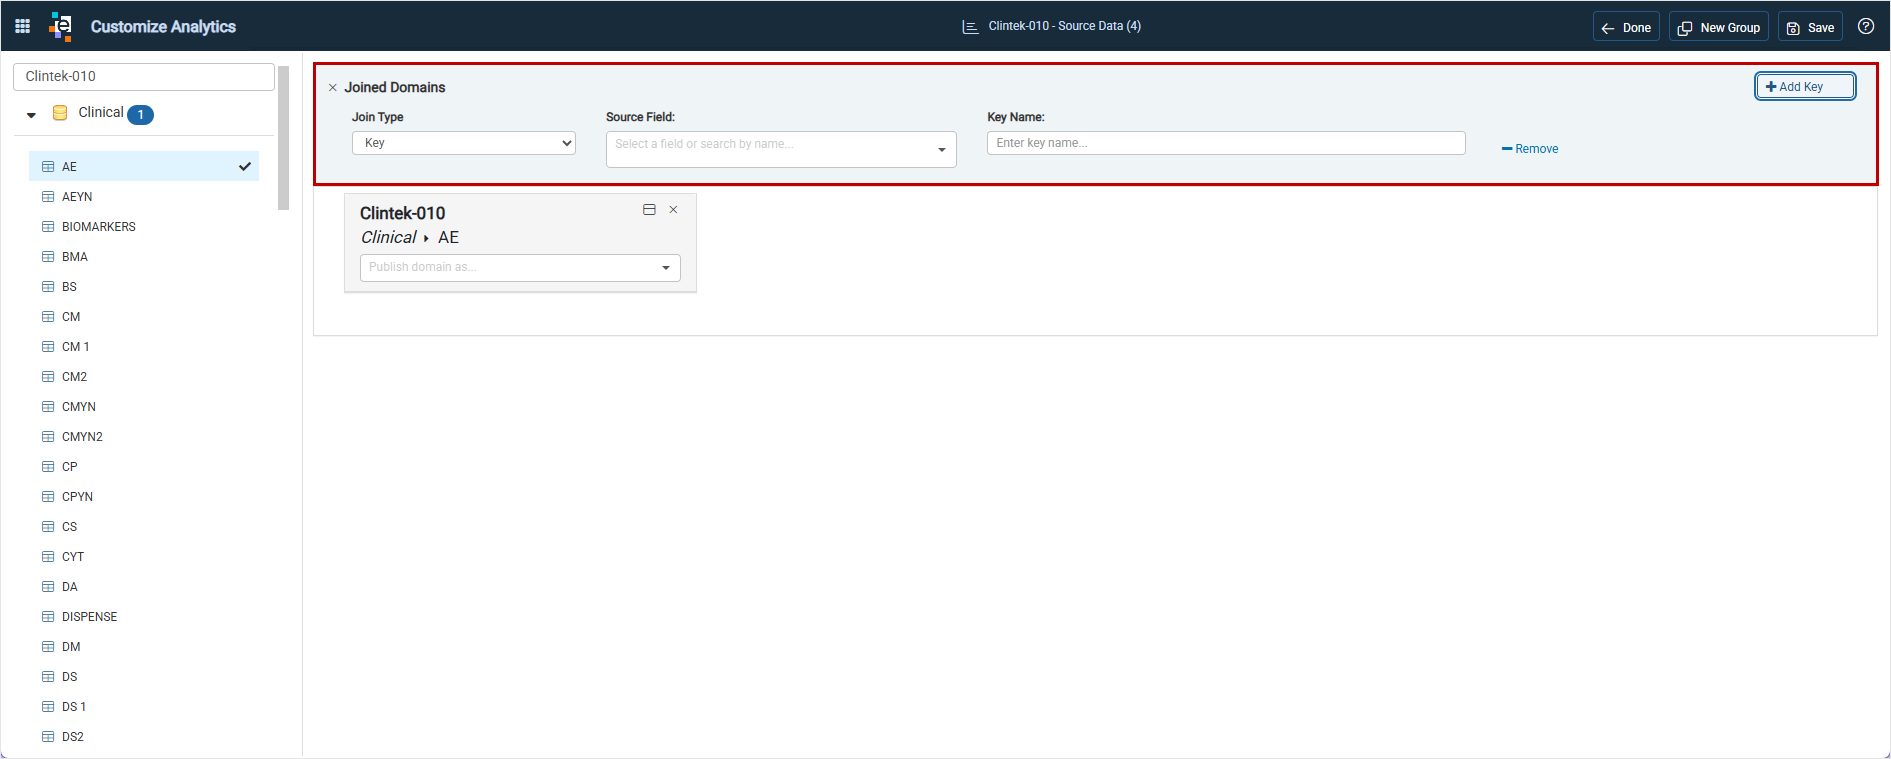This screenshot has height=759, width=1891.
Task: Click the elluminate logo icon
Action: pos(61,27)
